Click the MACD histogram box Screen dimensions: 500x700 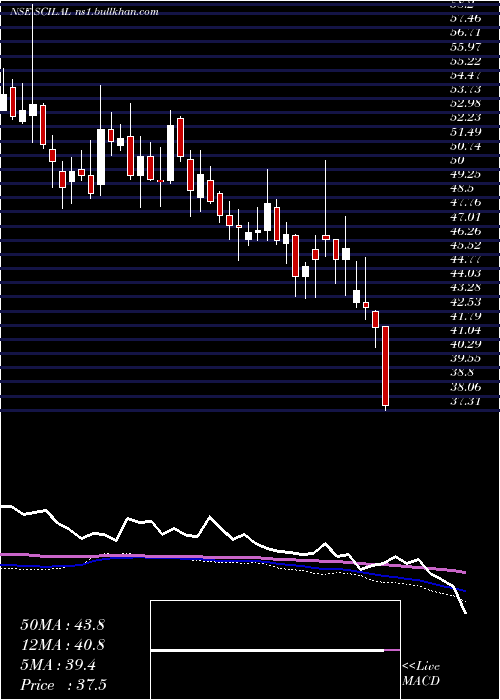[275, 650]
